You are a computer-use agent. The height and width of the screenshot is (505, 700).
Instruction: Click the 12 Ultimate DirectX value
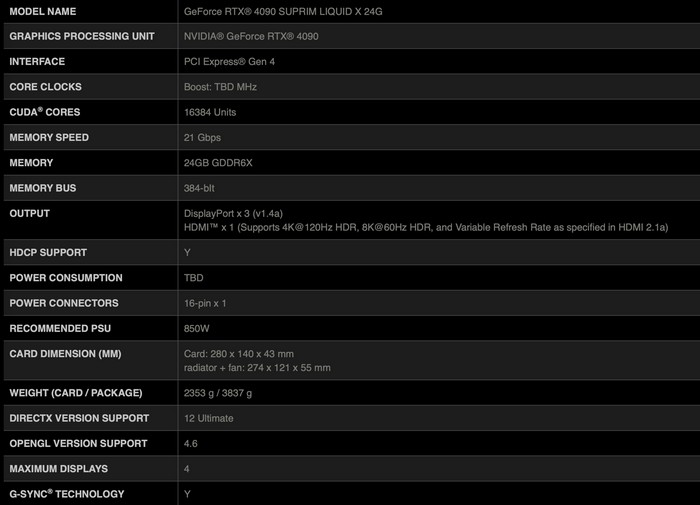(209, 418)
